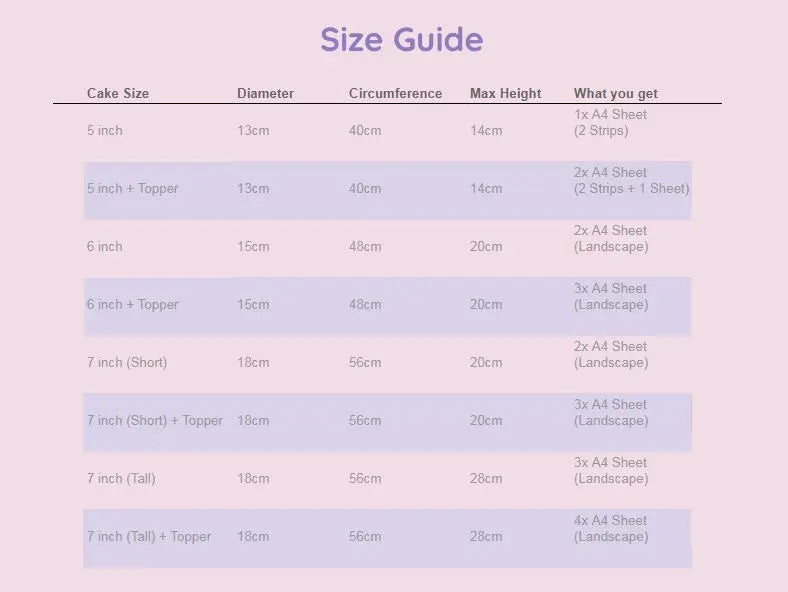788x592 pixels.
Task: Select the 6 inch cake size label
Action: (x=105, y=247)
